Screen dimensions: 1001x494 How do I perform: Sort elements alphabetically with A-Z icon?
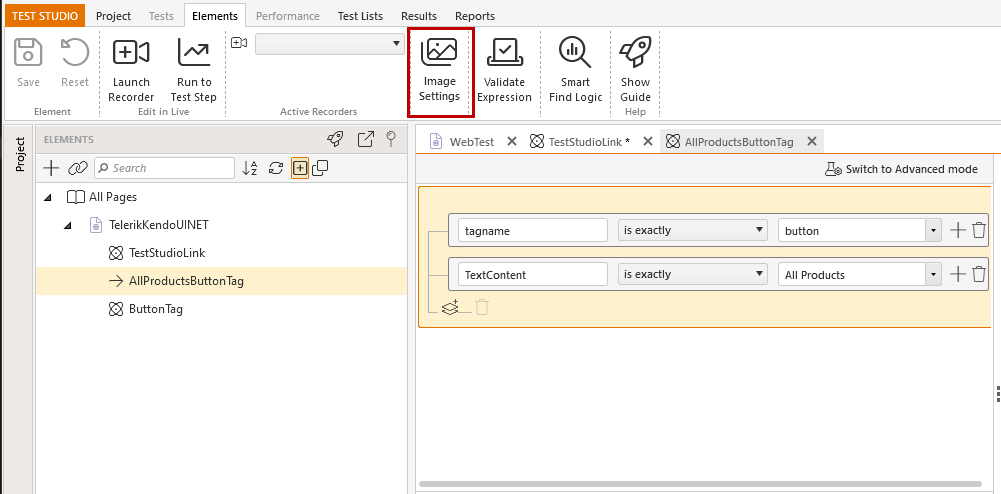pyautogui.click(x=250, y=168)
